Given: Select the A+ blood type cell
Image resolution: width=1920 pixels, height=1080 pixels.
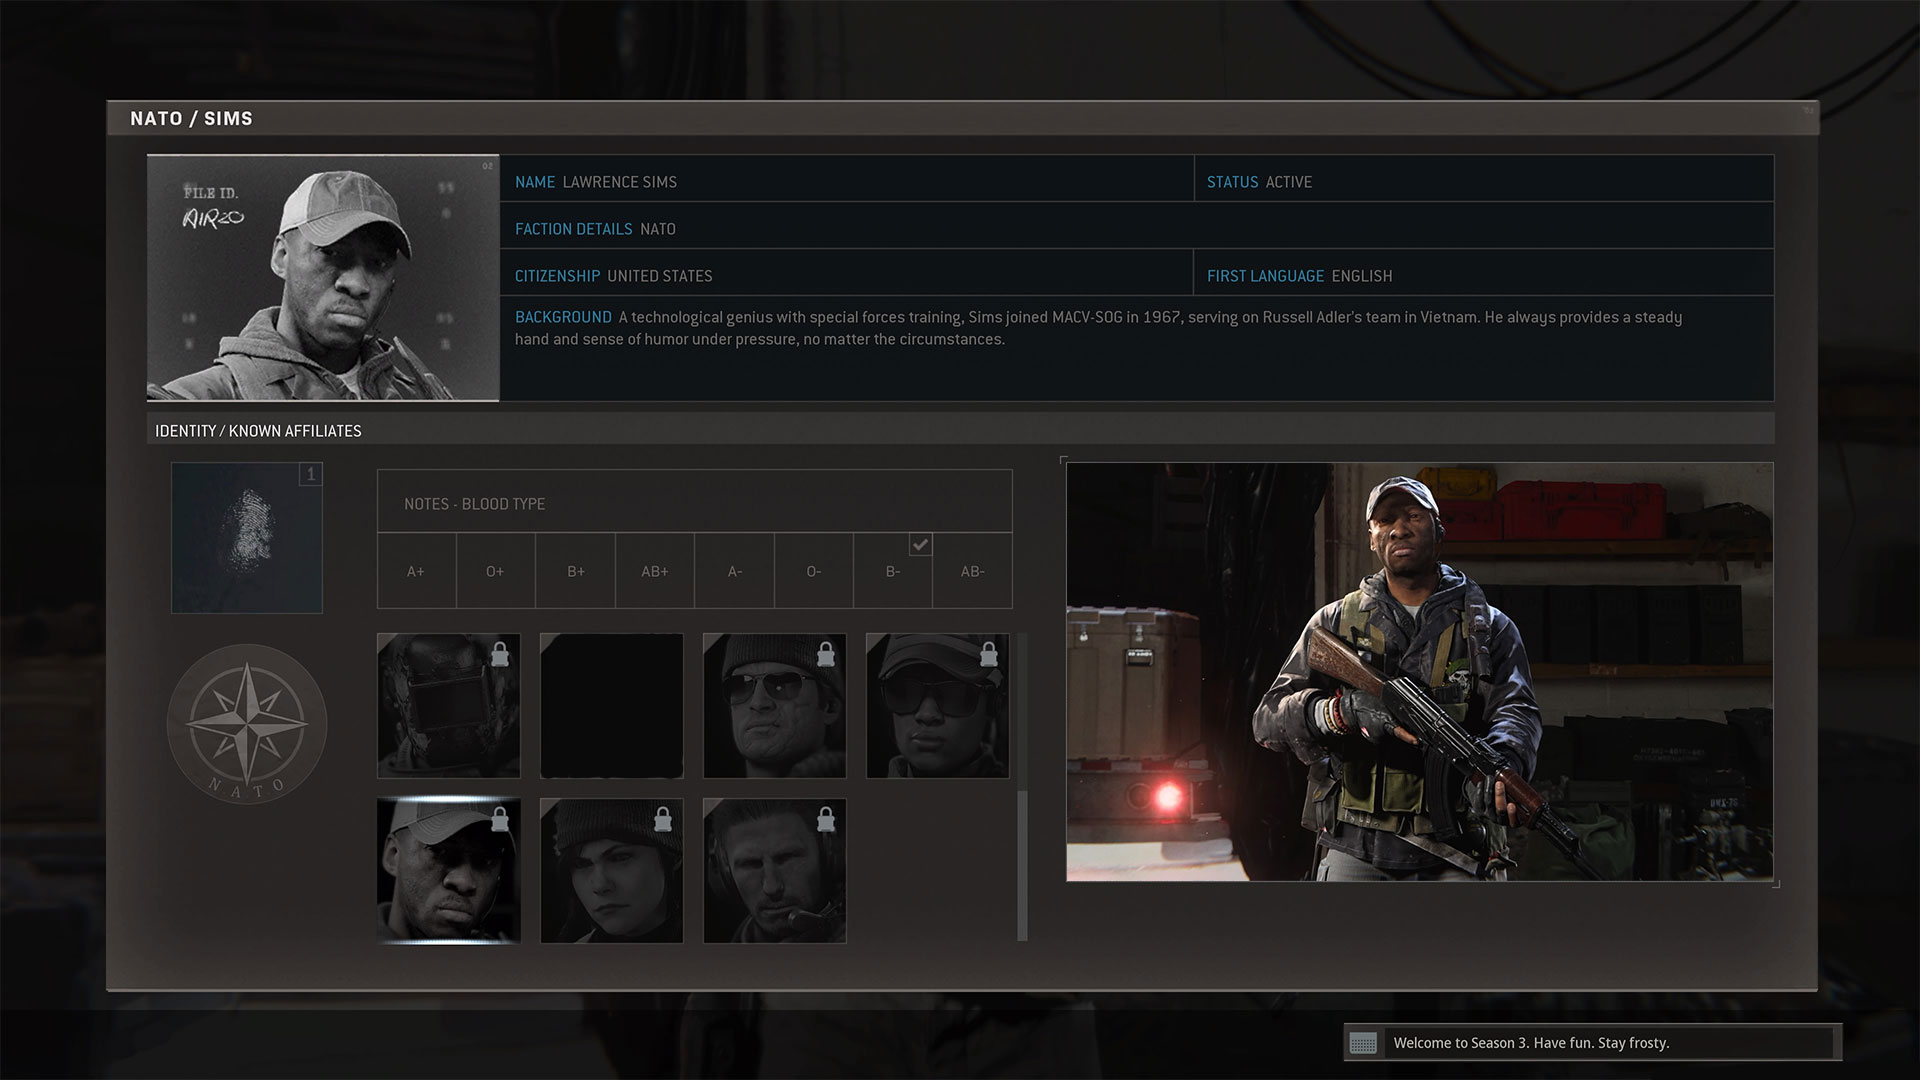Looking at the screenshot, I should point(416,571).
